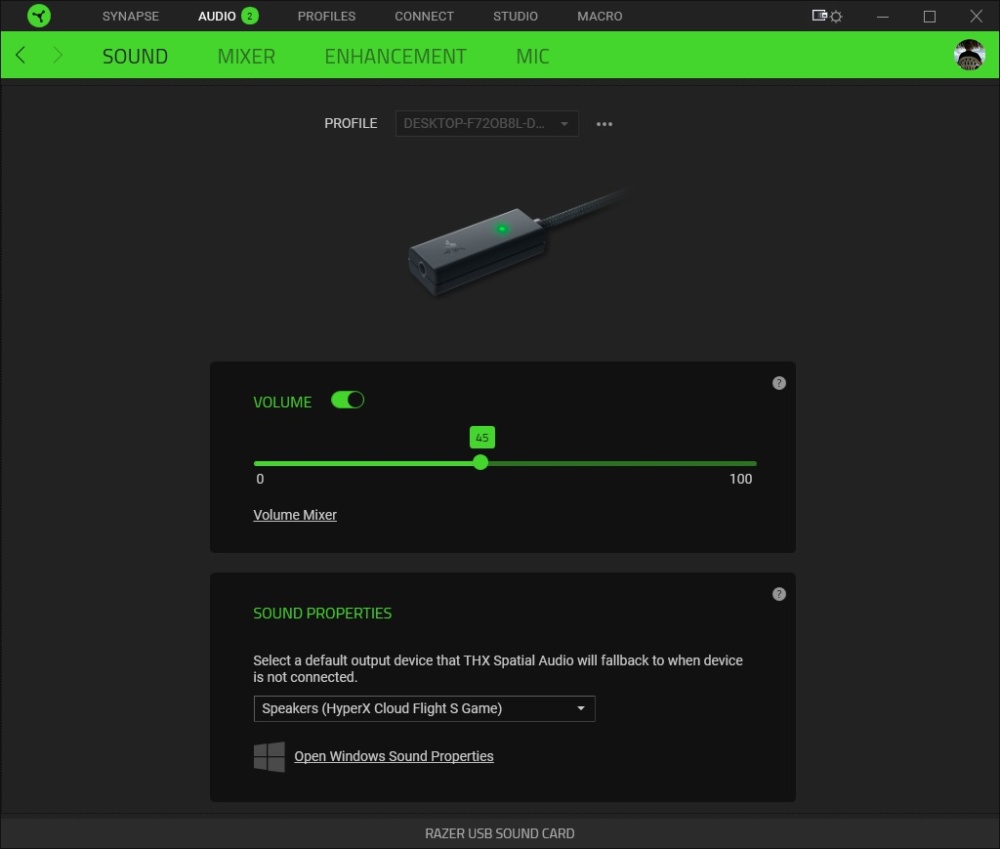This screenshot has width=1000, height=849.
Task: Click the PROFILE label text
Action: tap(351, 123)
